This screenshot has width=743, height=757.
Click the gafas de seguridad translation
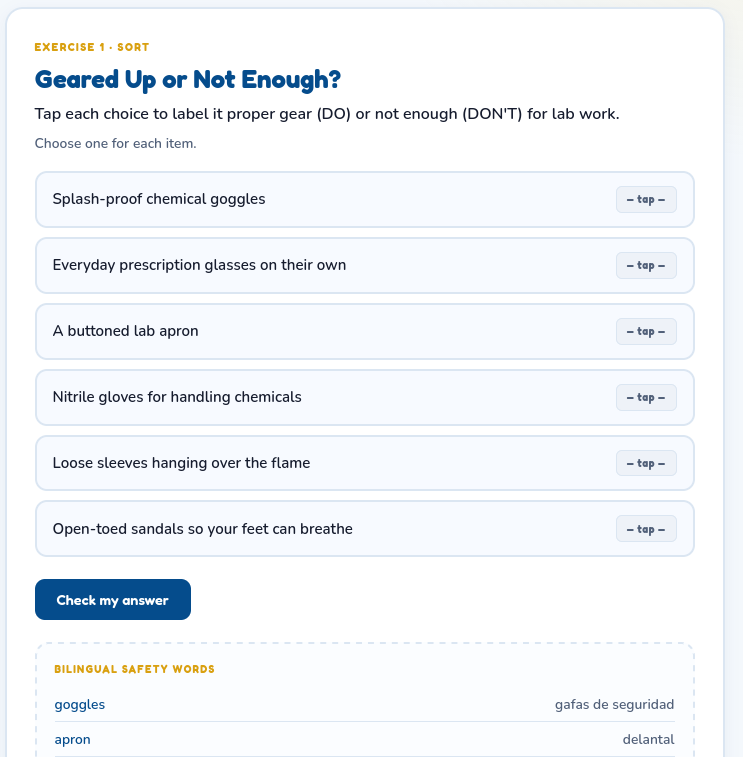pos(614,704)
